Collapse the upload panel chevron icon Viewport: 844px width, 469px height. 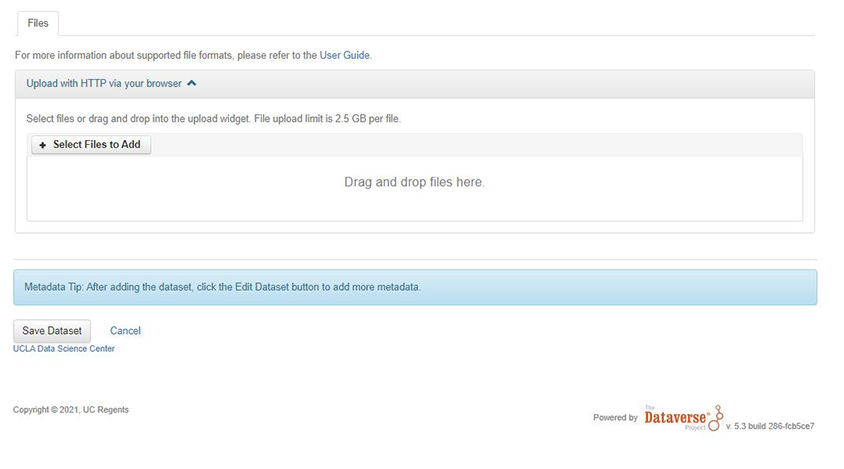192,83
